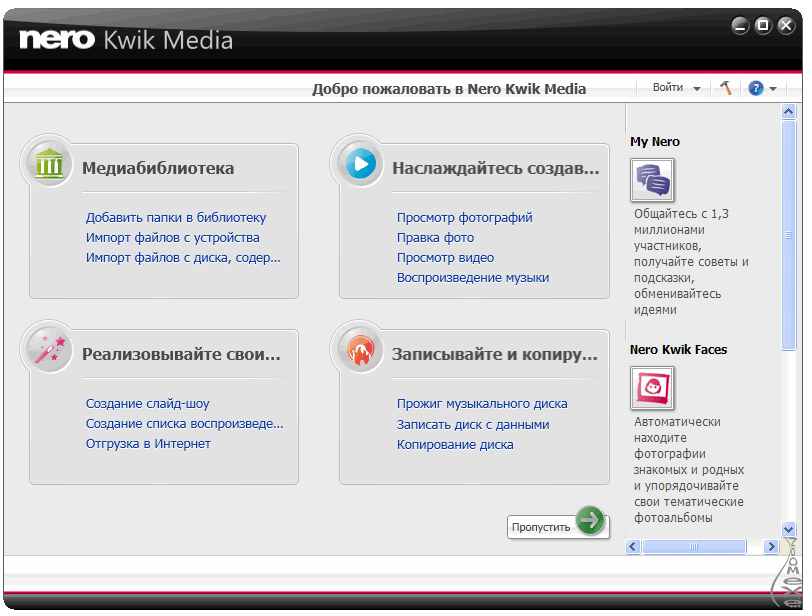Open the hammer options icon

pyautogui.click(x=726, y=88)
